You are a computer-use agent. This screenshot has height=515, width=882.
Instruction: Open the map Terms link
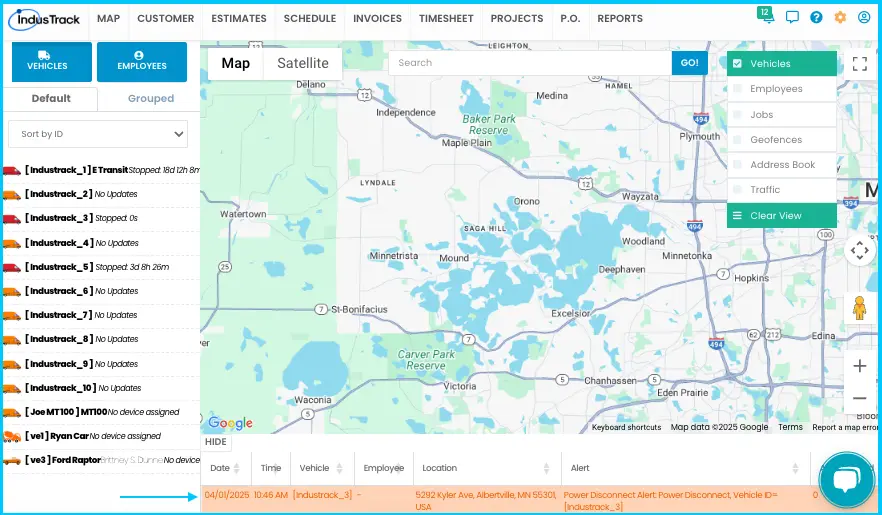790,427
